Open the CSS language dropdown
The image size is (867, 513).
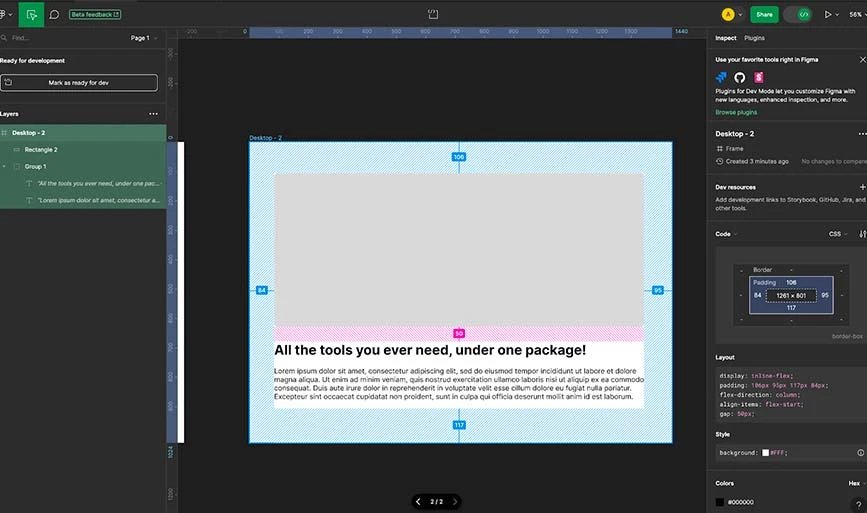837,234
